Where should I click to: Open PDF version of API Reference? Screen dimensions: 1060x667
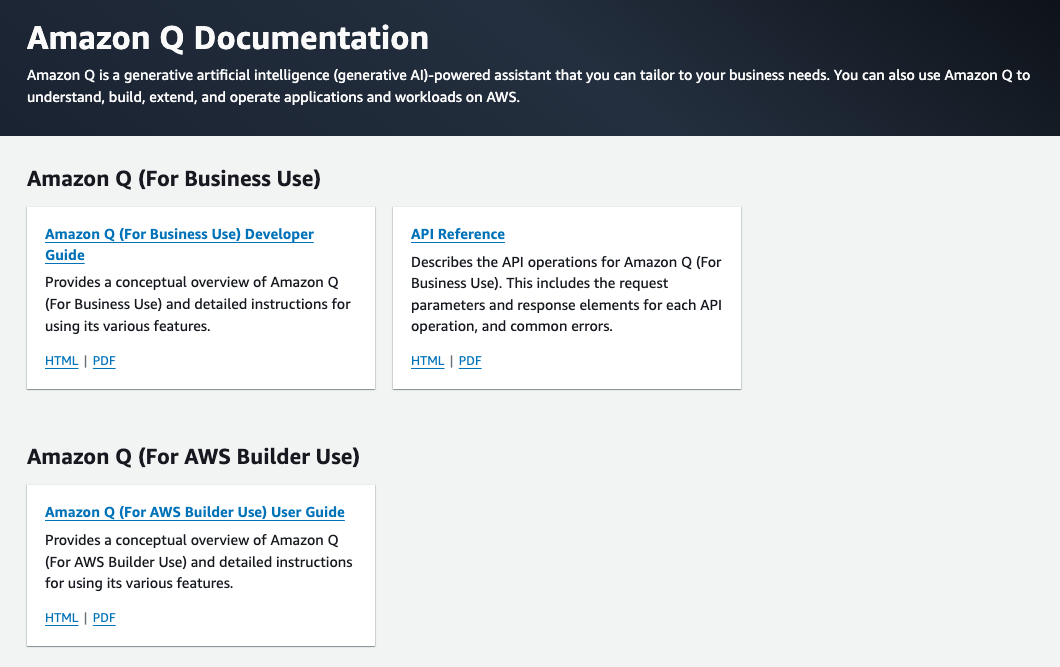point(470,361)
